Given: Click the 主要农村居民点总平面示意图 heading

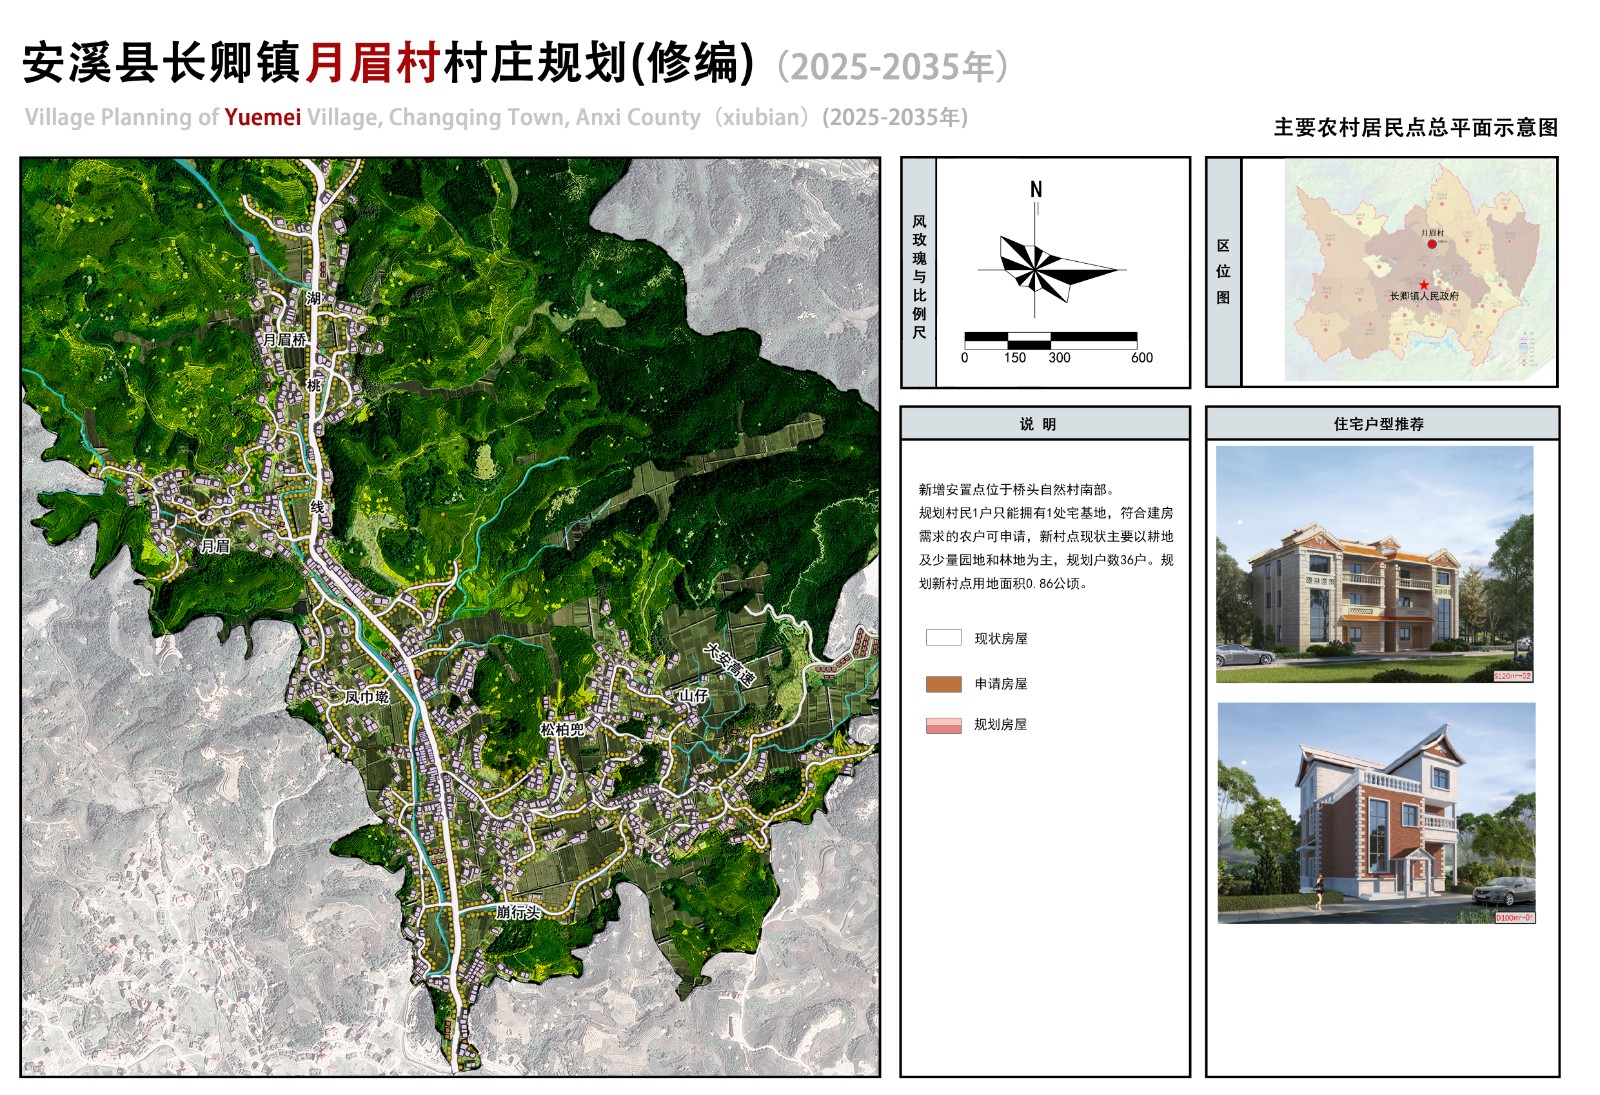Looking at the screenshot, I should [x=1415, y=128].
